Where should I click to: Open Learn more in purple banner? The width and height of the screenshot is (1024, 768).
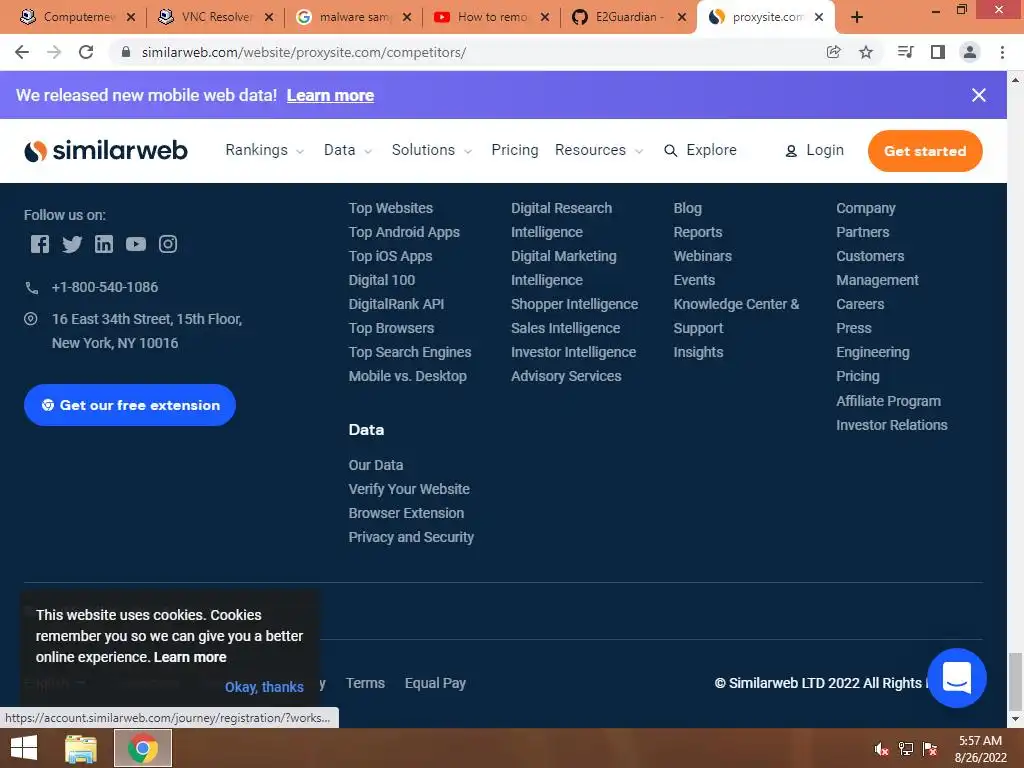pos(330,95)
